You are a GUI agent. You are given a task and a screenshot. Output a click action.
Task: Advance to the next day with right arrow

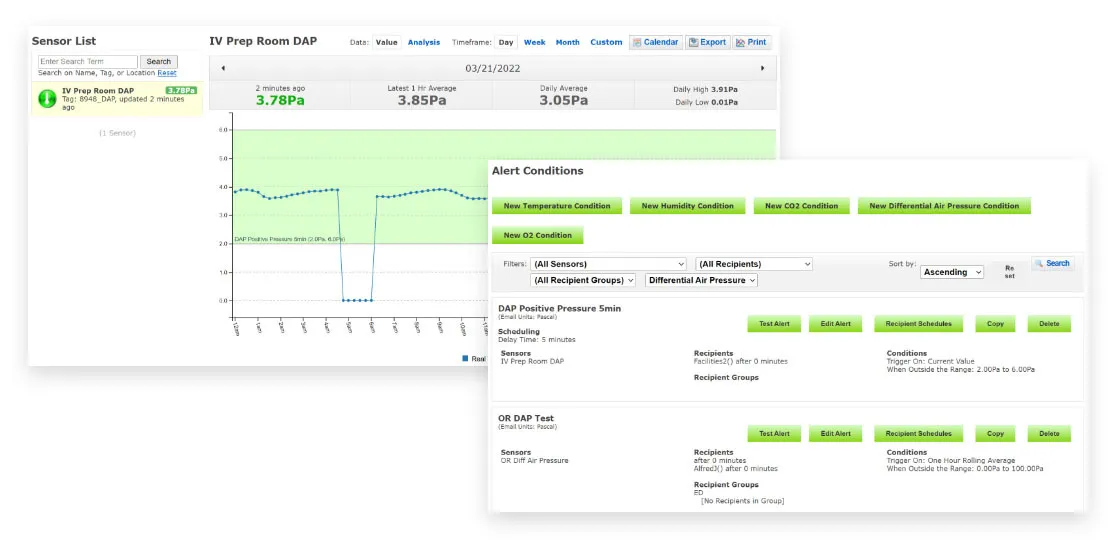click(x=763, y=68)
